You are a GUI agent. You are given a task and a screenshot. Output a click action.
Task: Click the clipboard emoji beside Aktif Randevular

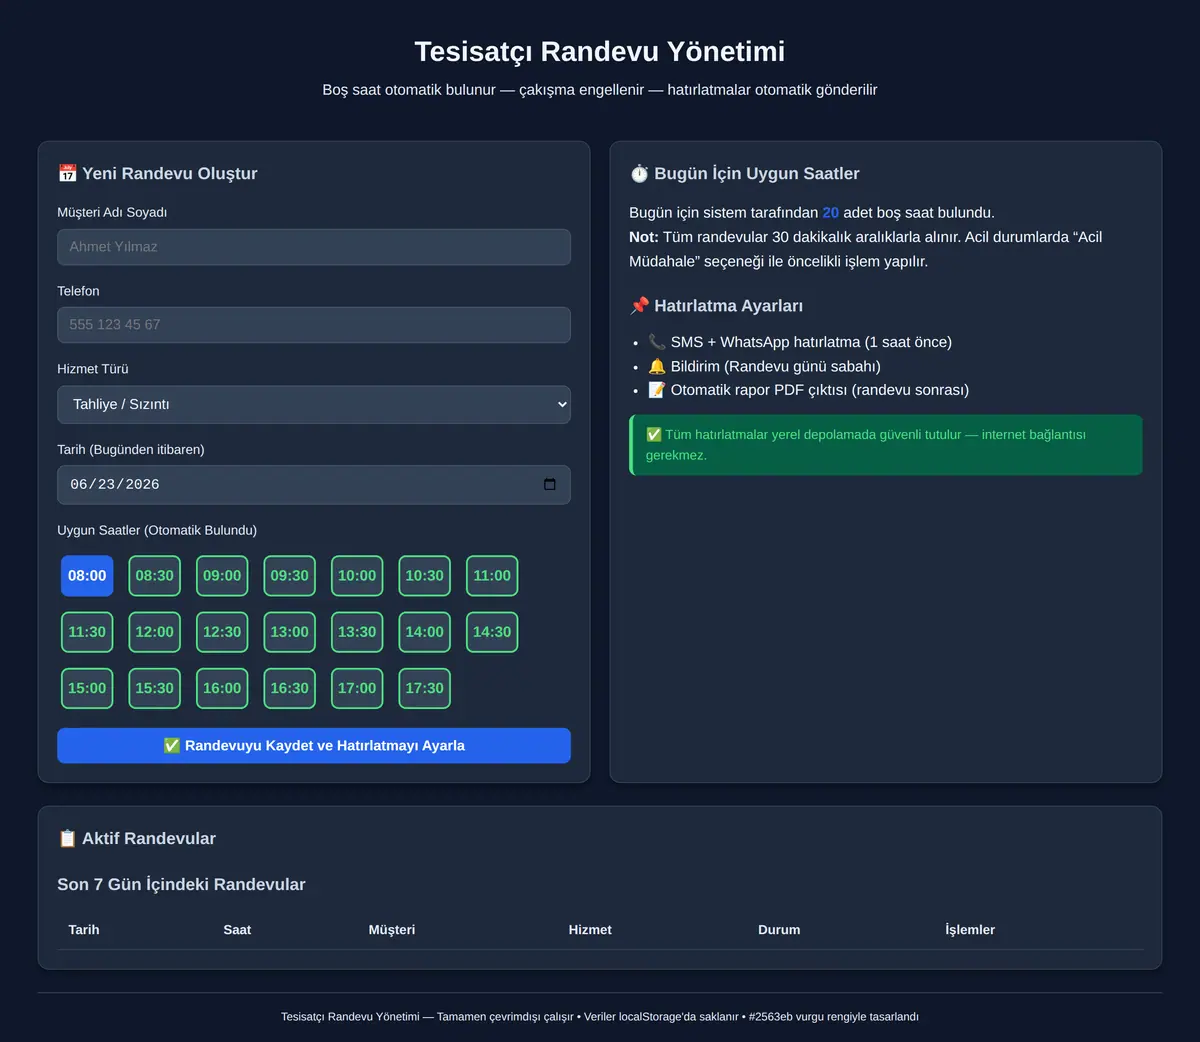coord(67,839)
